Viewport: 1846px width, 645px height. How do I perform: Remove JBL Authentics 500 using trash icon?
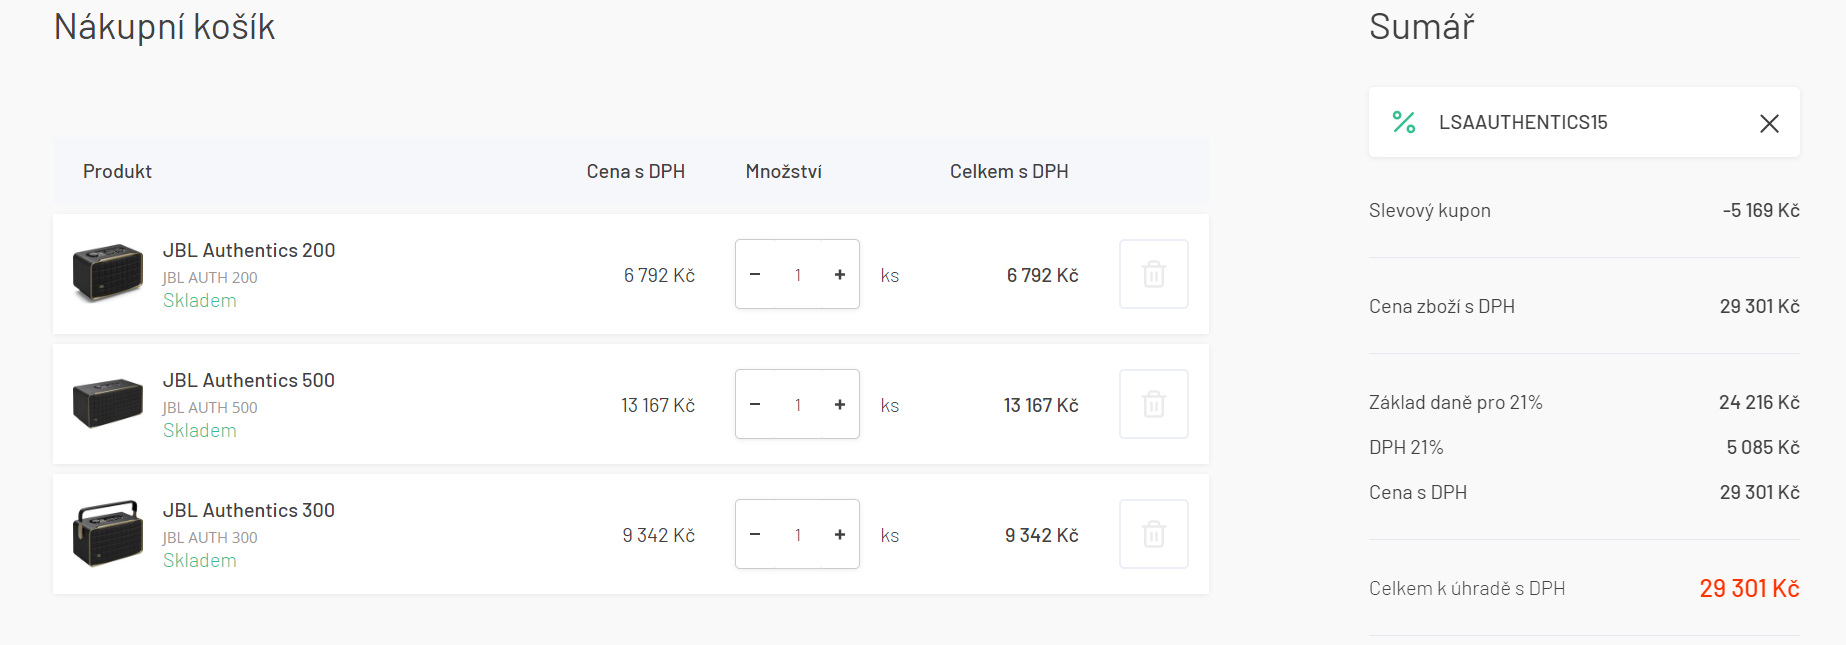[x=1153, y=404]
